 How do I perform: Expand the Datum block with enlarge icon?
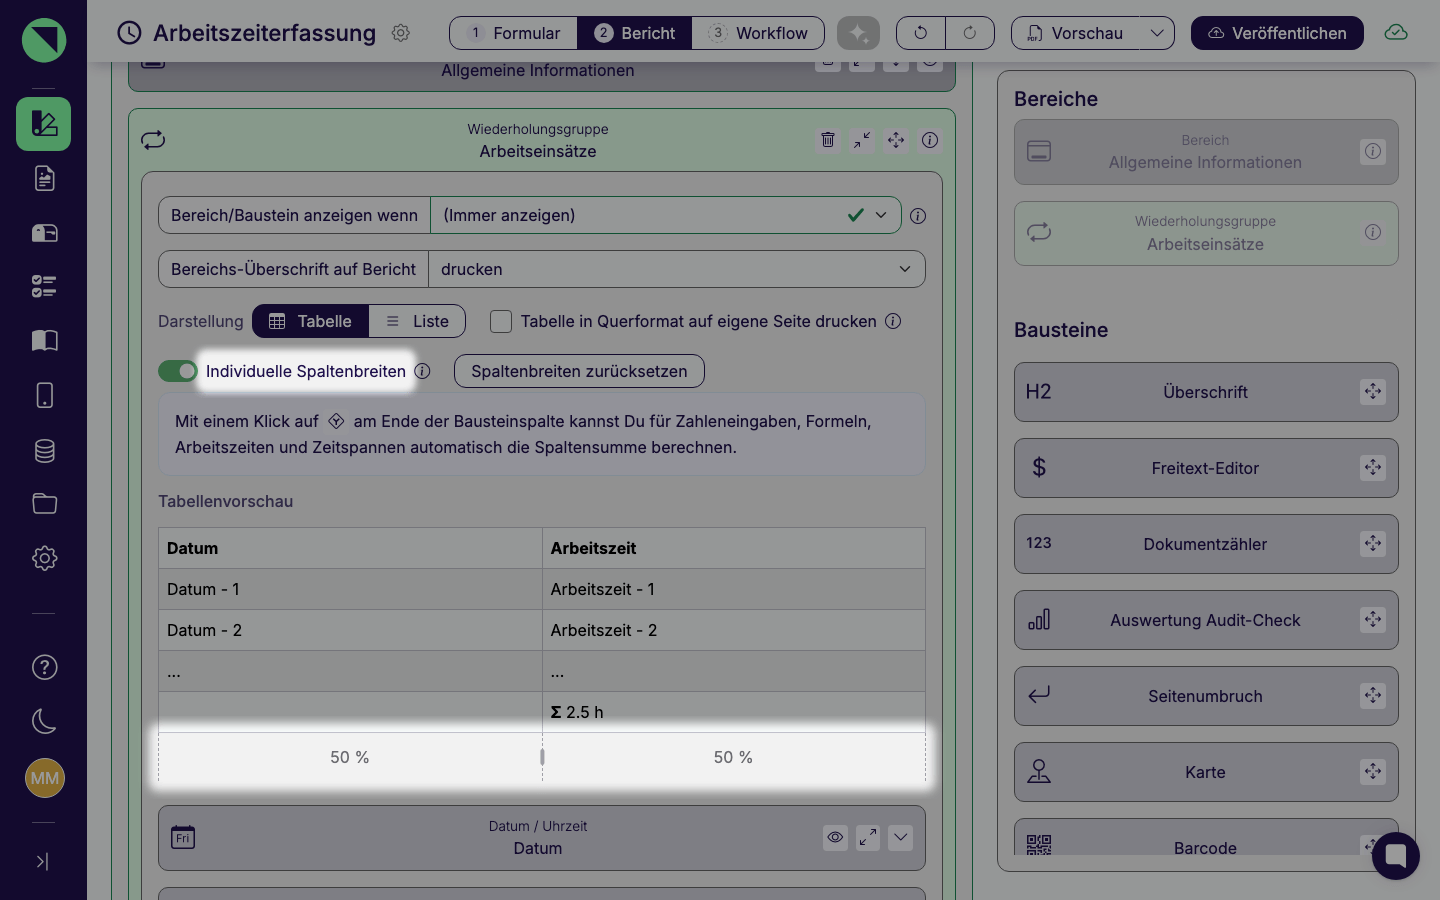(868, 837)
